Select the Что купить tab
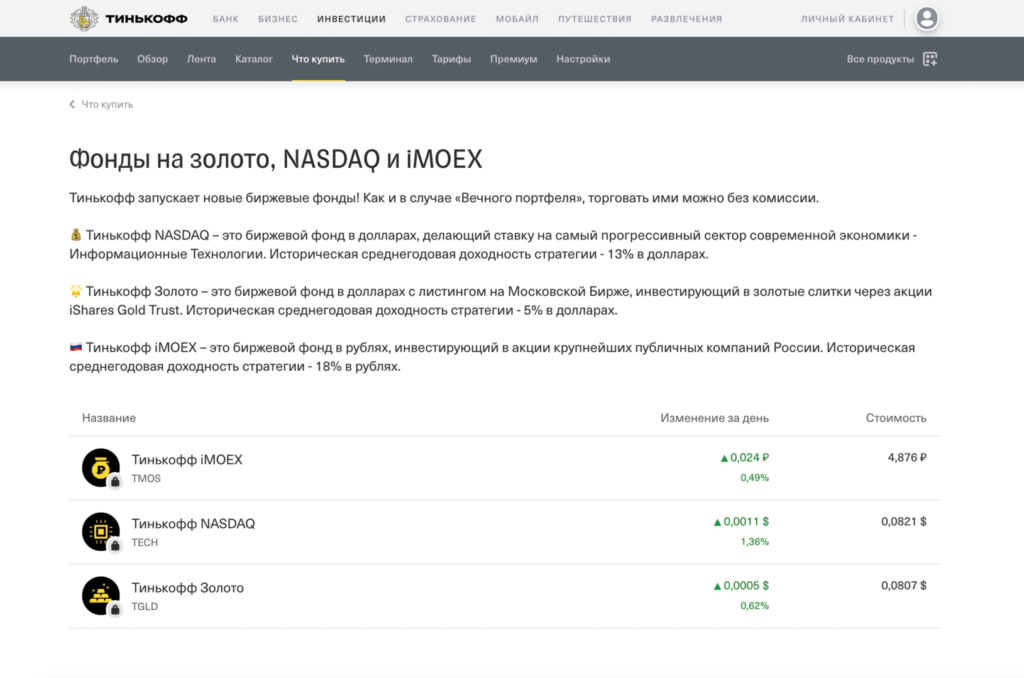 pyautogui.click(x=318, y=59)
